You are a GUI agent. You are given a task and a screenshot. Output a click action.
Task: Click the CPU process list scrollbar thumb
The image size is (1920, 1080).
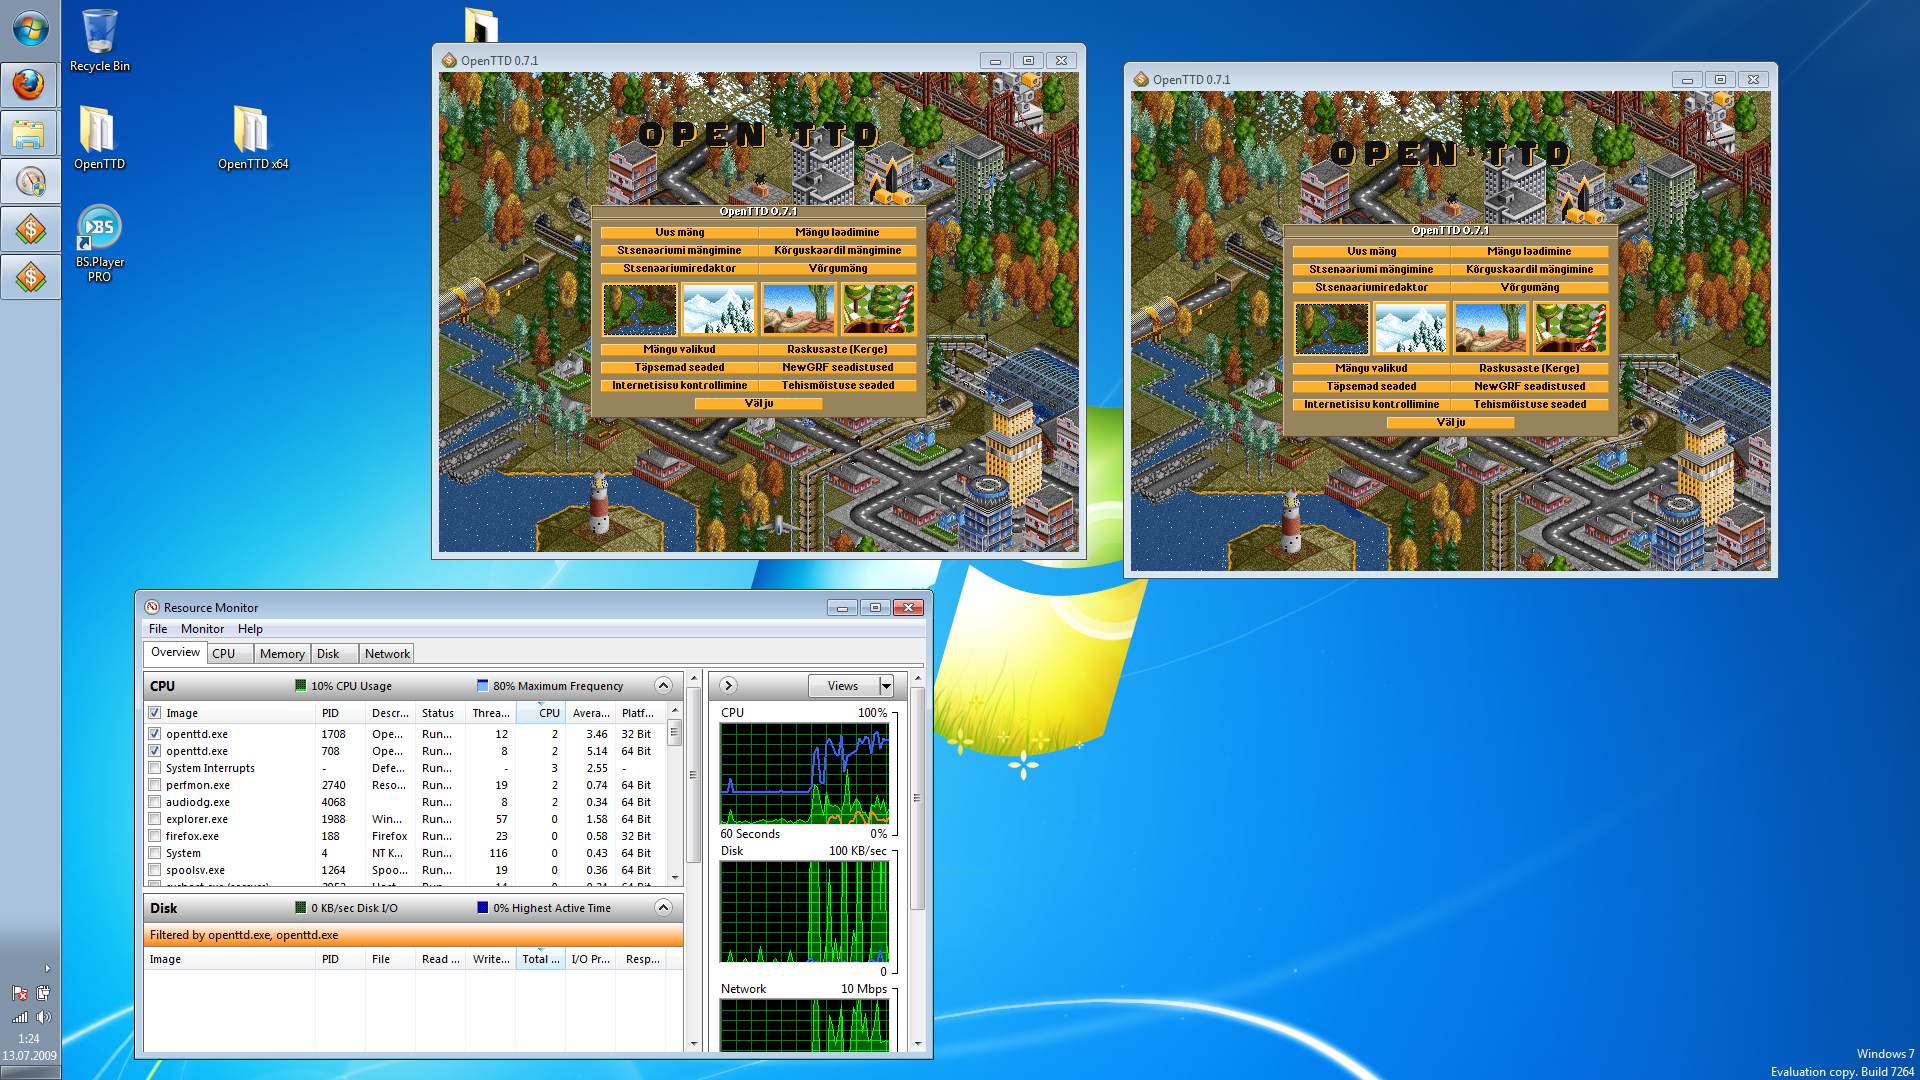click(x=675, y=732)
